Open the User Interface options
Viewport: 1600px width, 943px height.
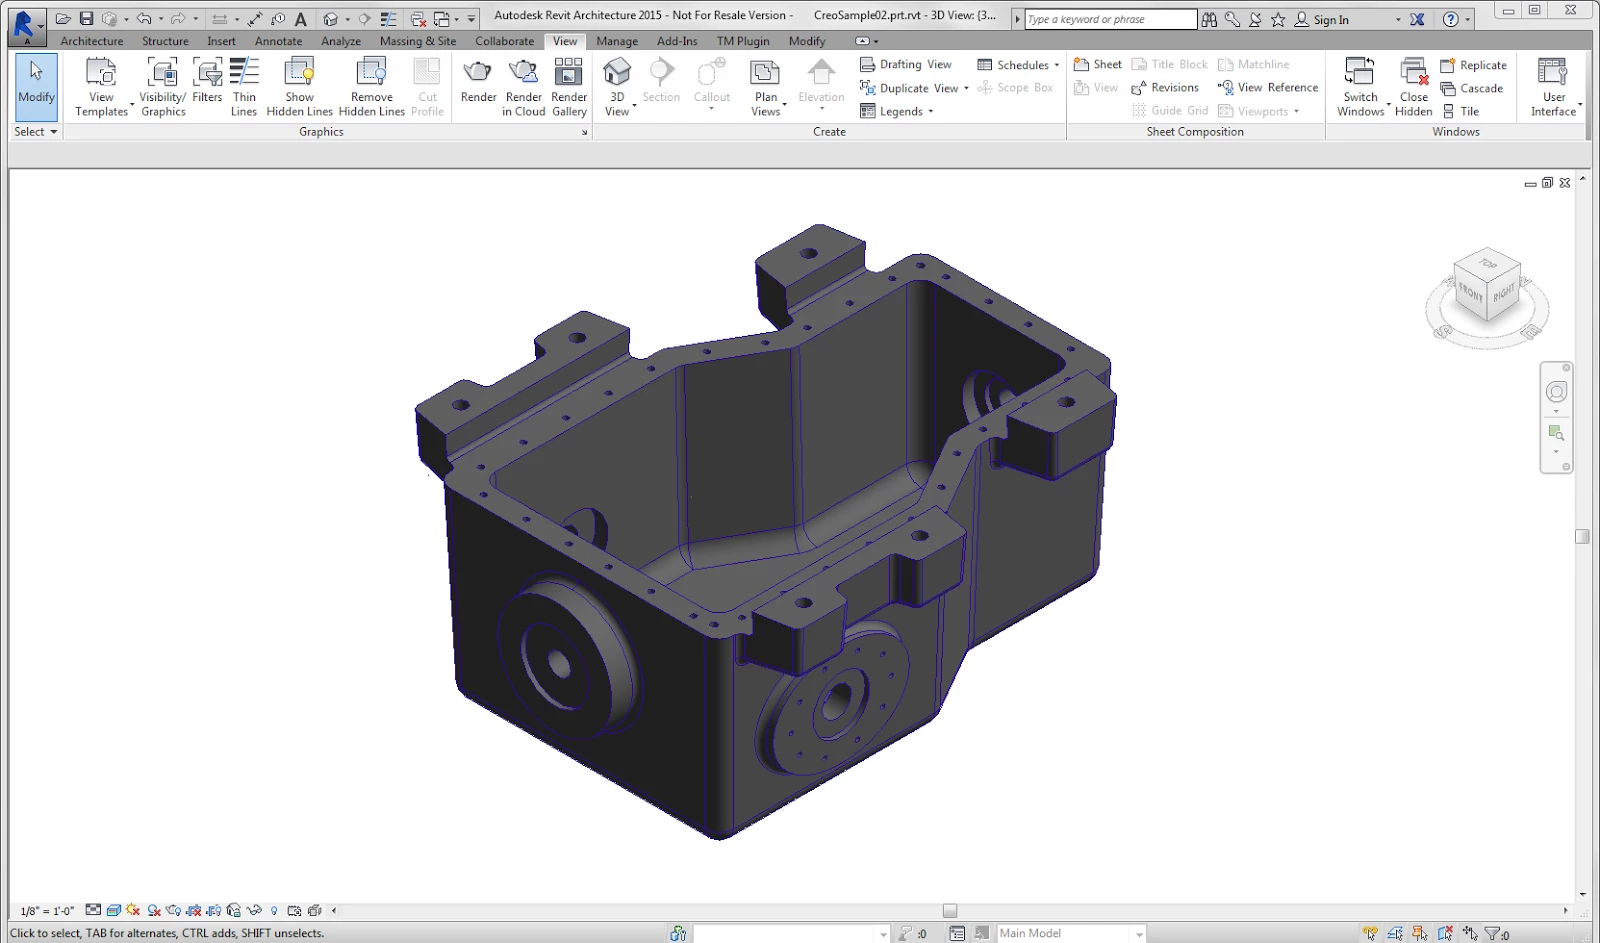click(x=1553, y=87)
